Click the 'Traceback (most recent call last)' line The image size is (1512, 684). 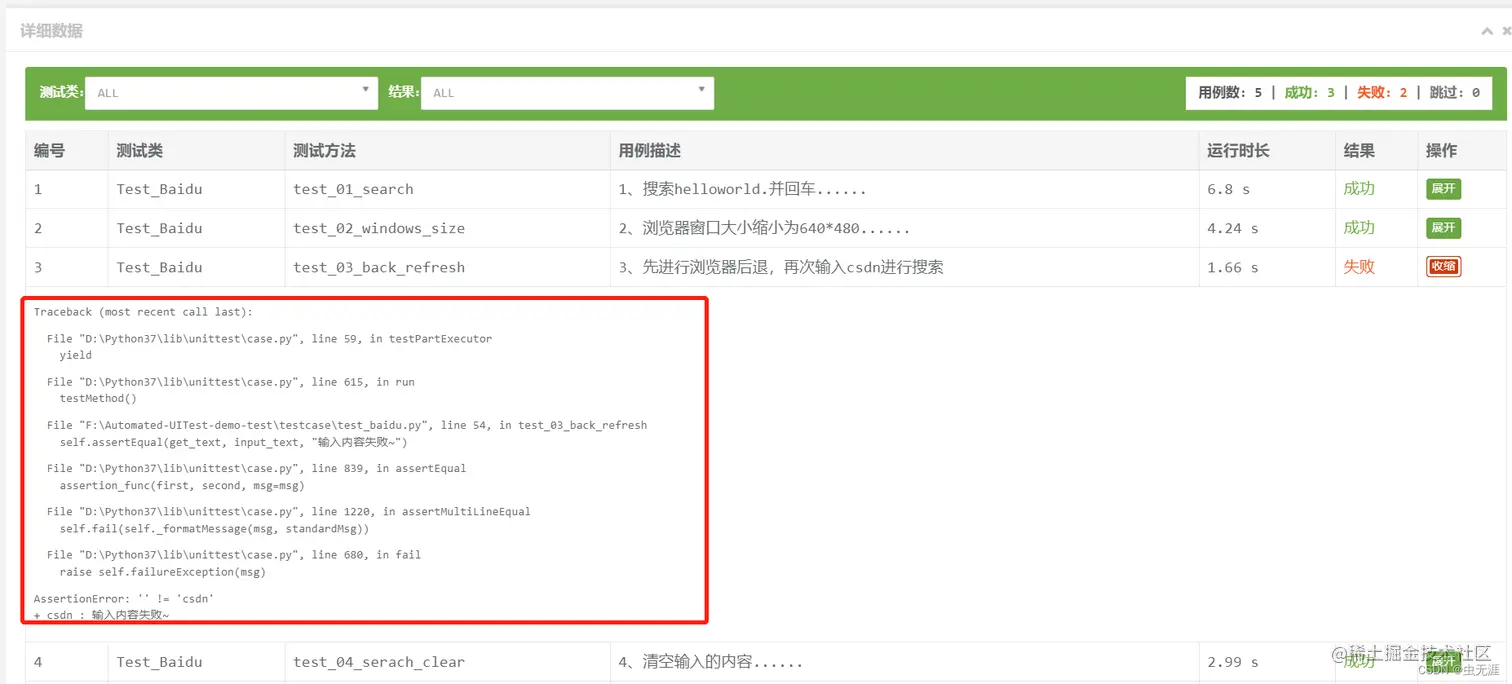click(x=143, y=312)
